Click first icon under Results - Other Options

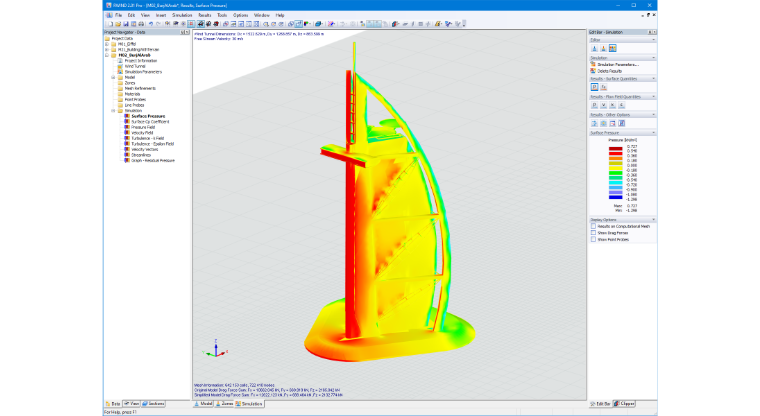pyautogui.click(x=594, y=124)
